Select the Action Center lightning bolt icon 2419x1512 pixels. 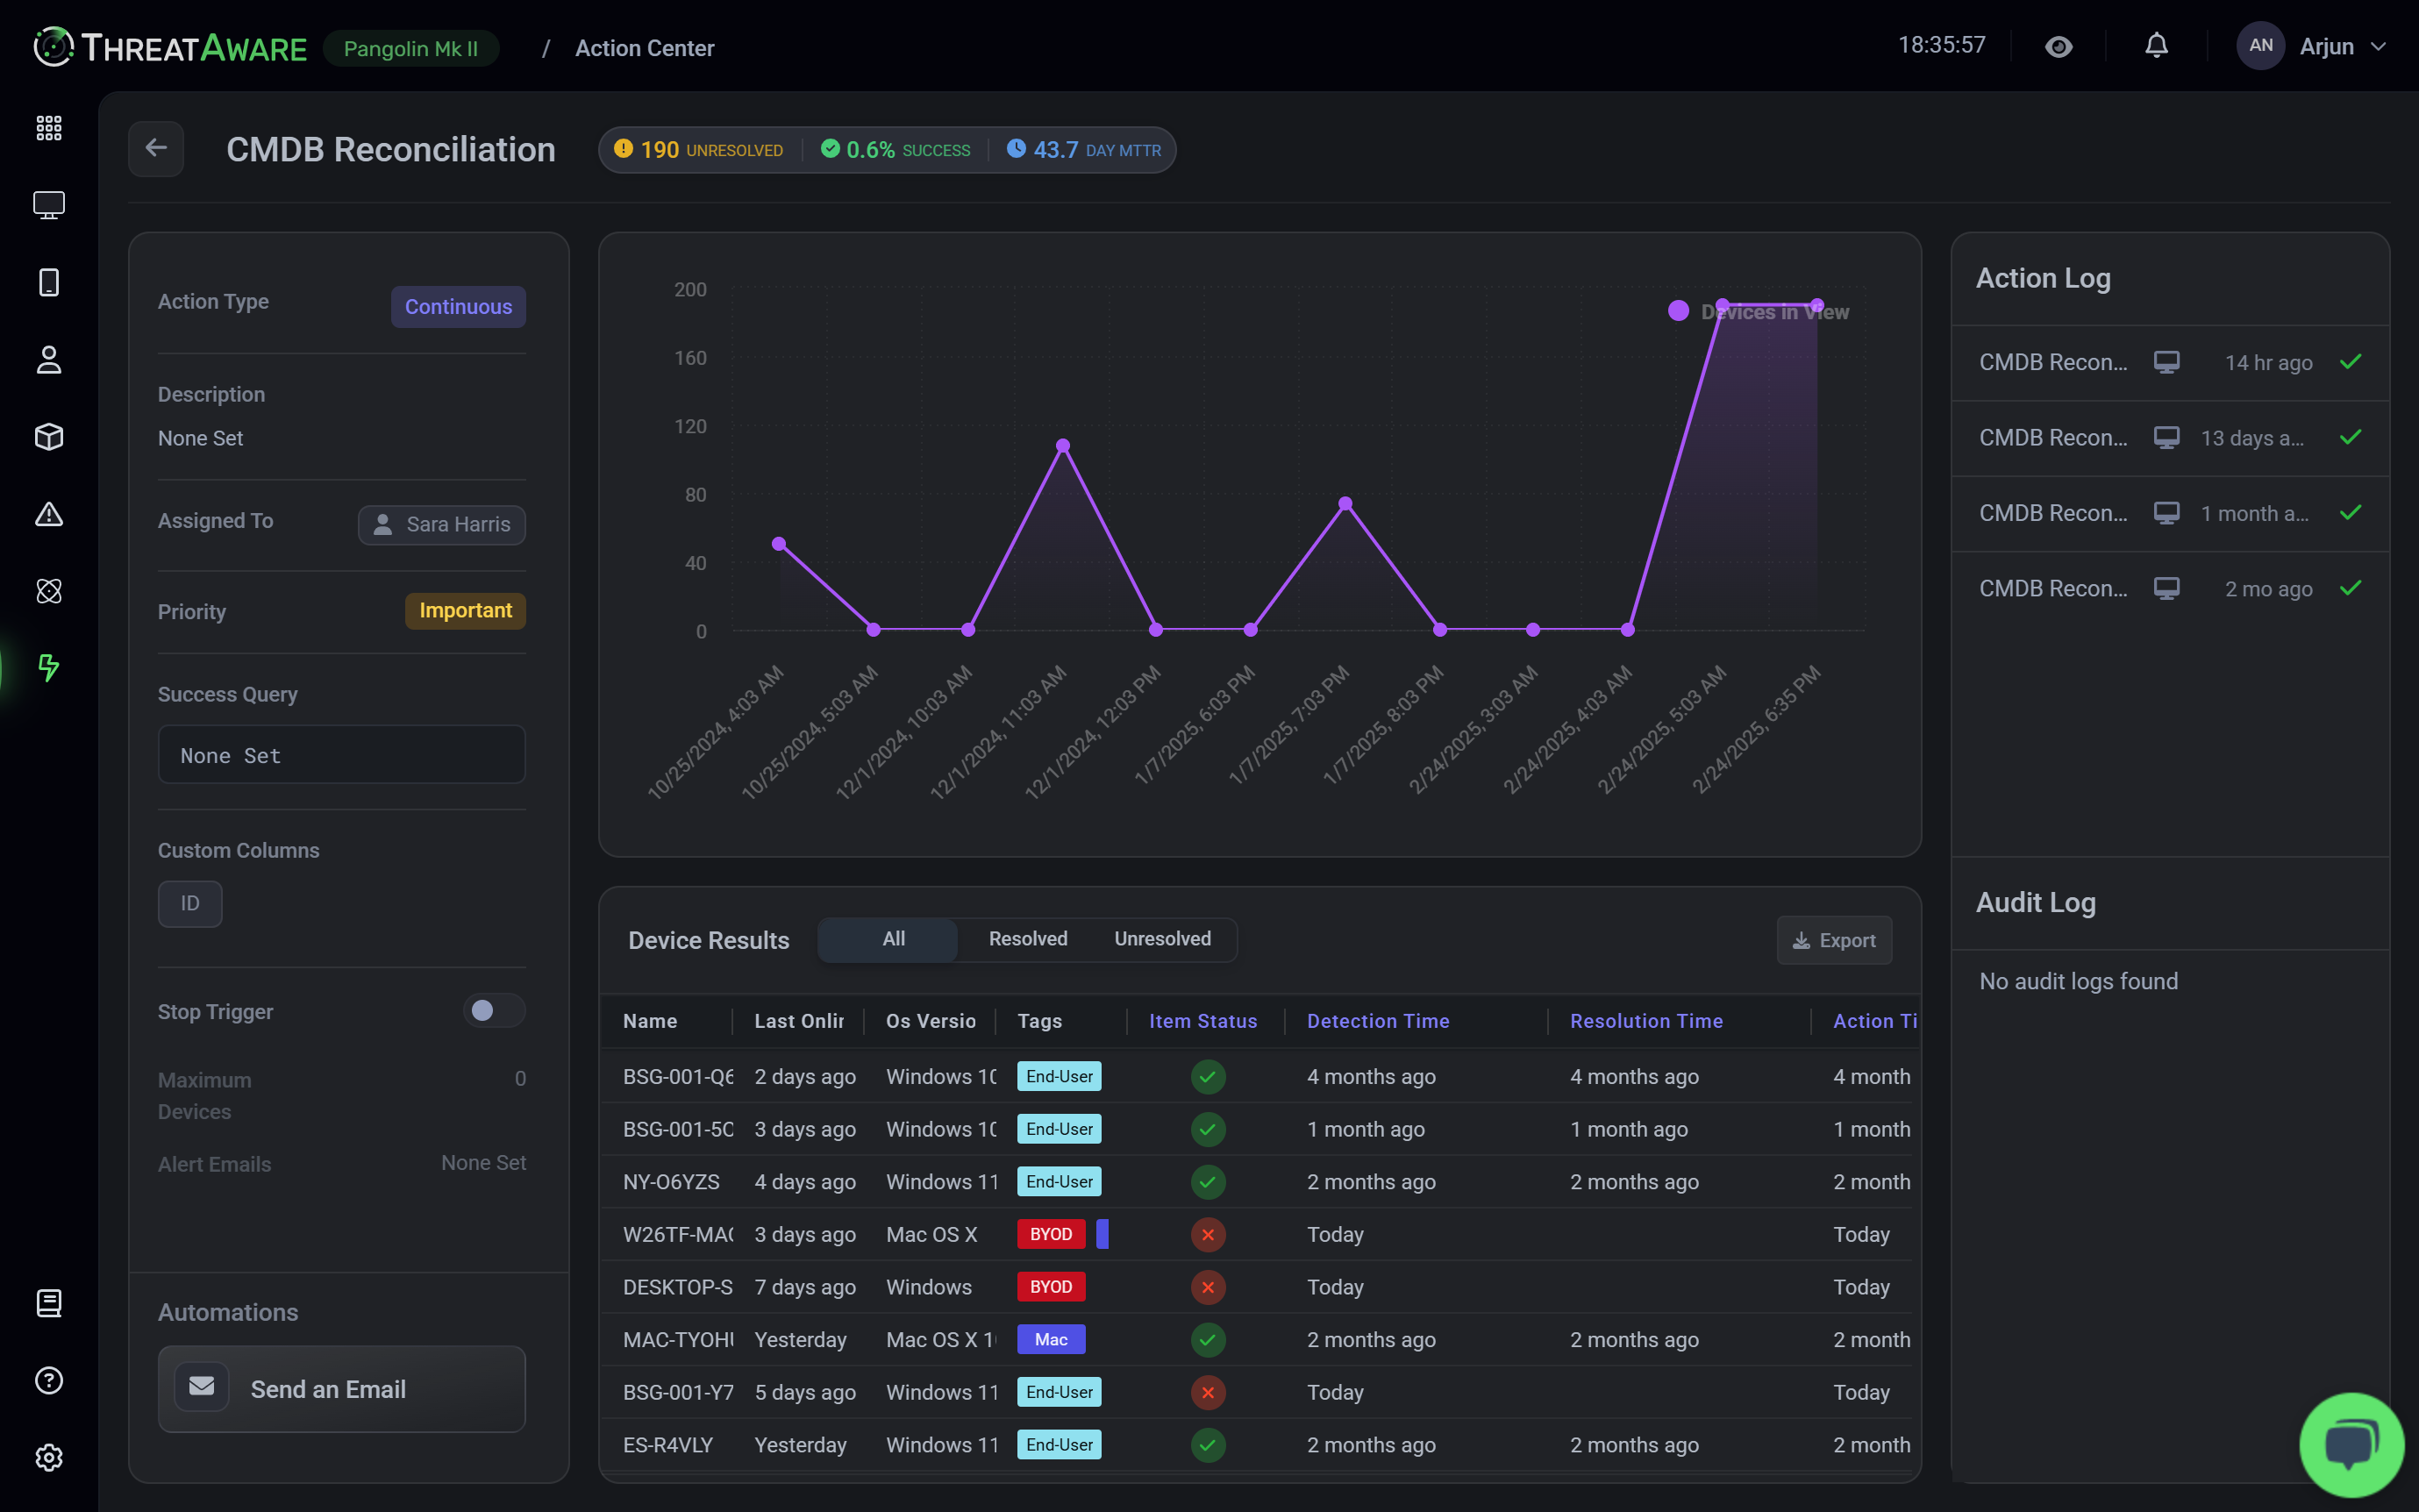click(48, 668)
